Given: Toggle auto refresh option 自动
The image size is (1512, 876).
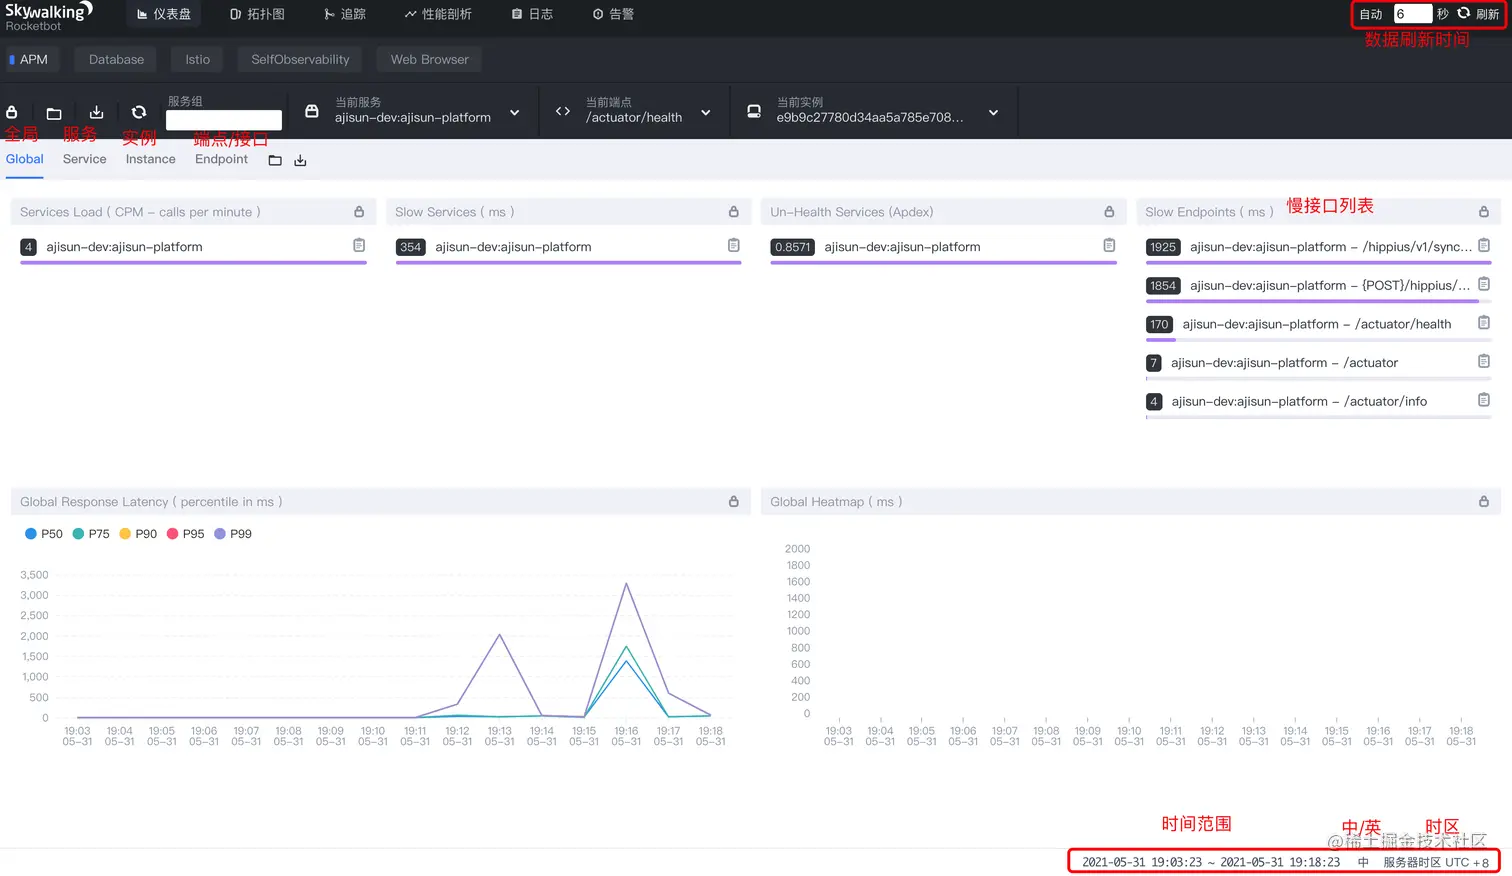Looking at the screenshot, I should point(1371,14).
